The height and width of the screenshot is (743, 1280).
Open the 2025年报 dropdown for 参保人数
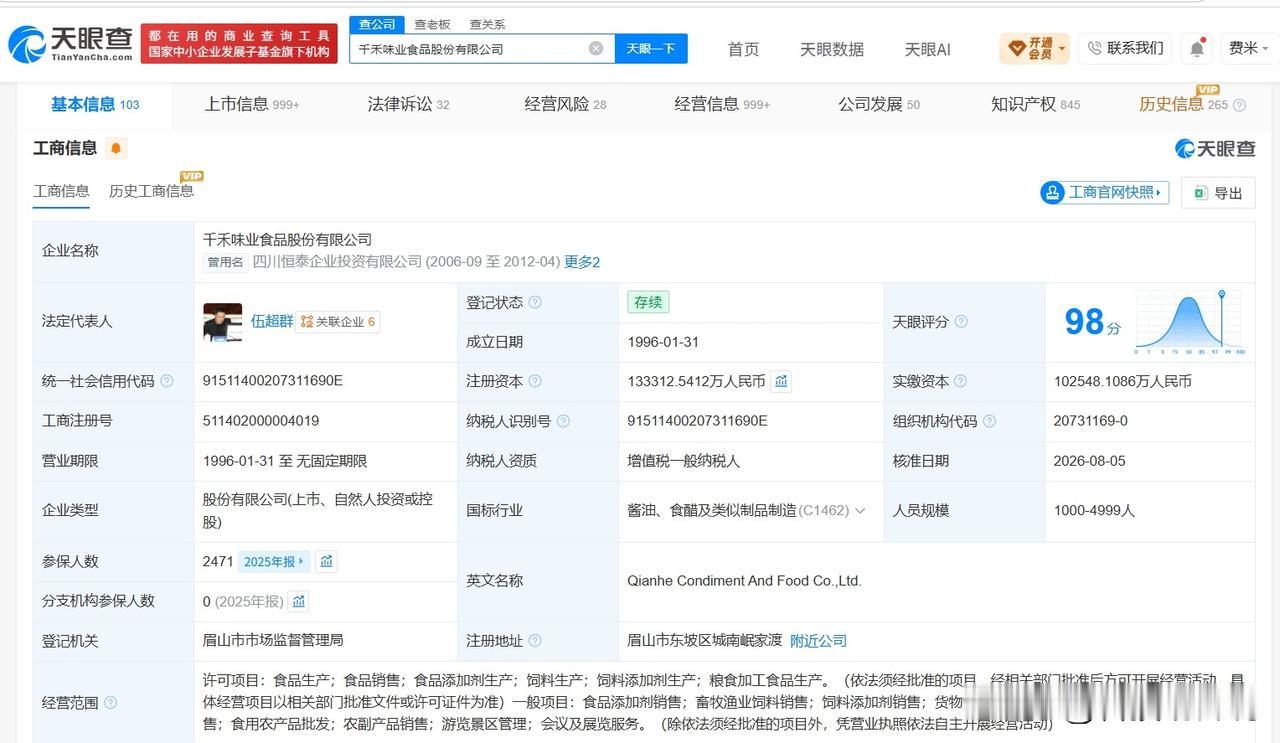[274, 561]
